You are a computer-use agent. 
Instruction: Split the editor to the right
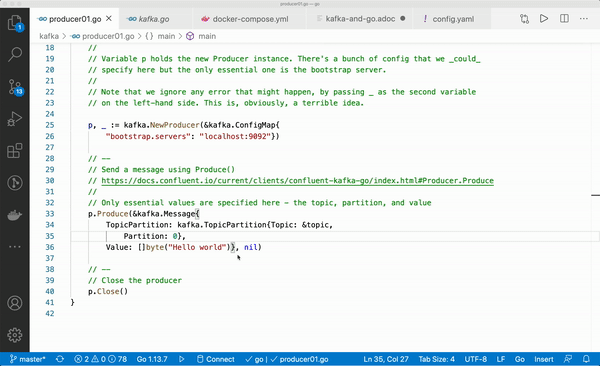tap(564, 18)
